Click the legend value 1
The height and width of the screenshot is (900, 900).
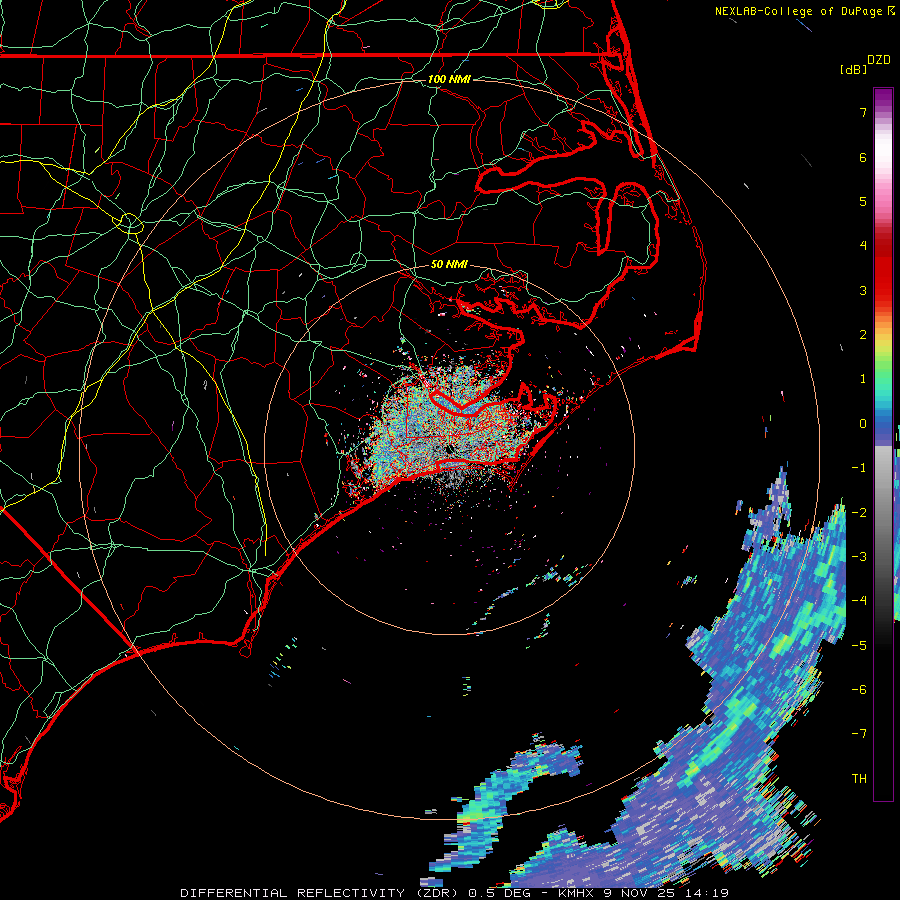point(863,379)
